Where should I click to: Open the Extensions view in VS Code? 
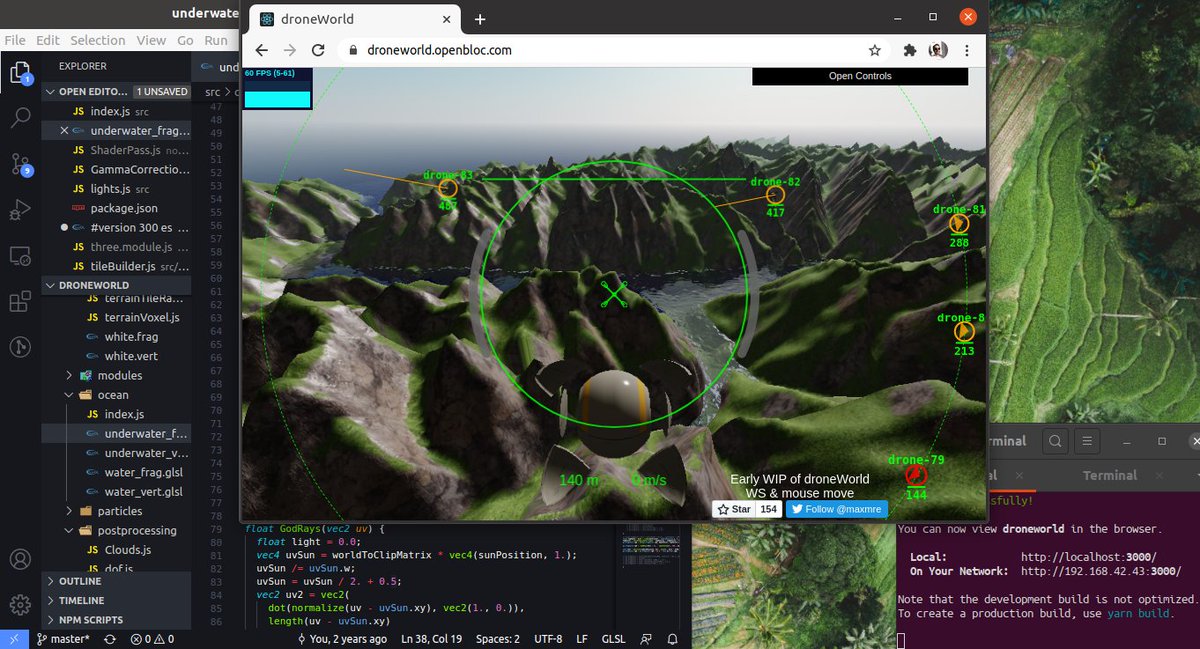tap(20, 301)
